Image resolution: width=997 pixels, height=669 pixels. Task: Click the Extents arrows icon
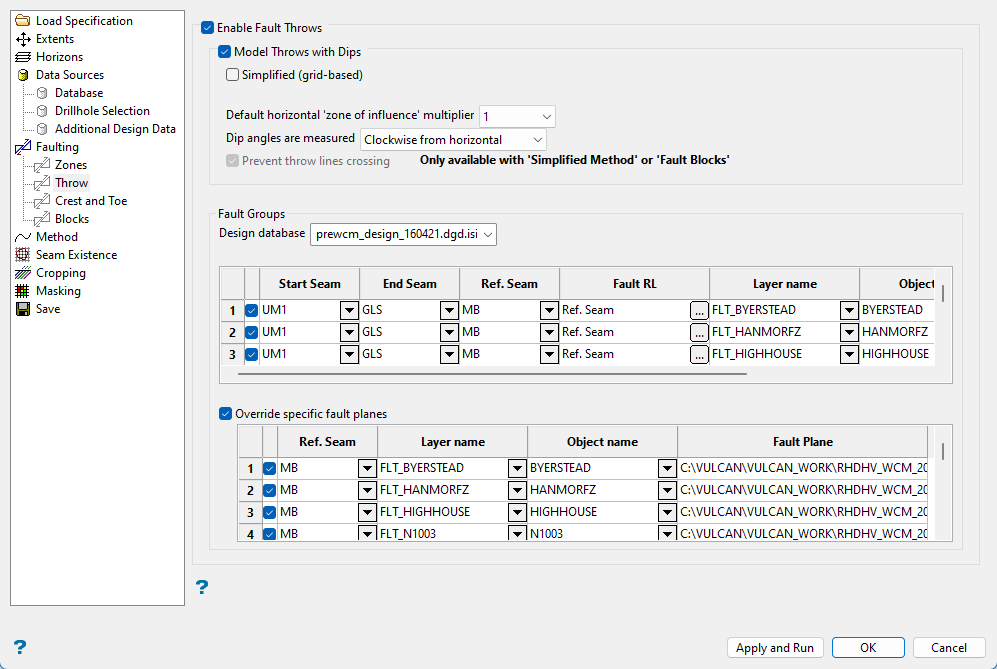point(23,39)
